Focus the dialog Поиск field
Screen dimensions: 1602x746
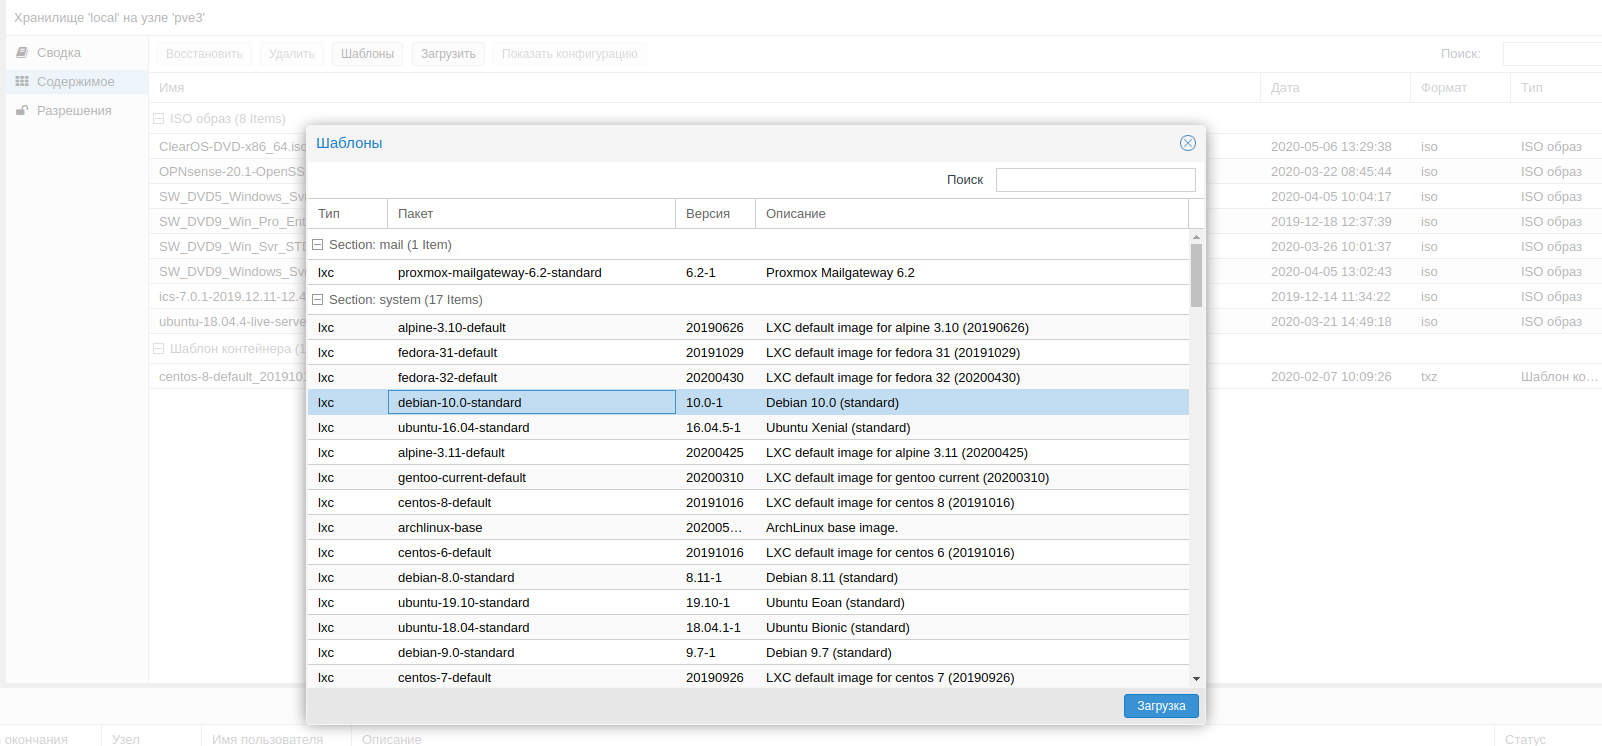coord(1096,180)
